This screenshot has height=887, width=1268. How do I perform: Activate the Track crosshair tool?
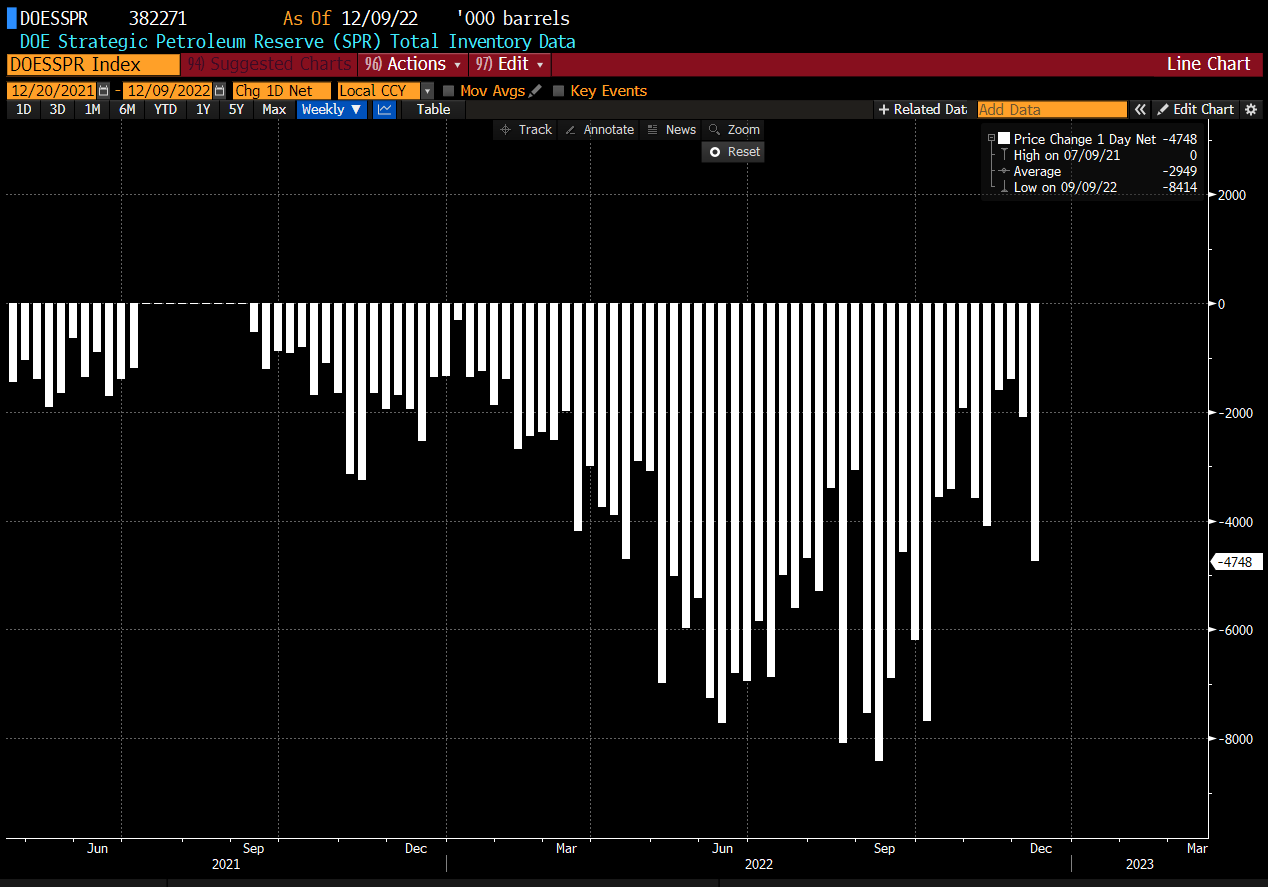point(526,129)
